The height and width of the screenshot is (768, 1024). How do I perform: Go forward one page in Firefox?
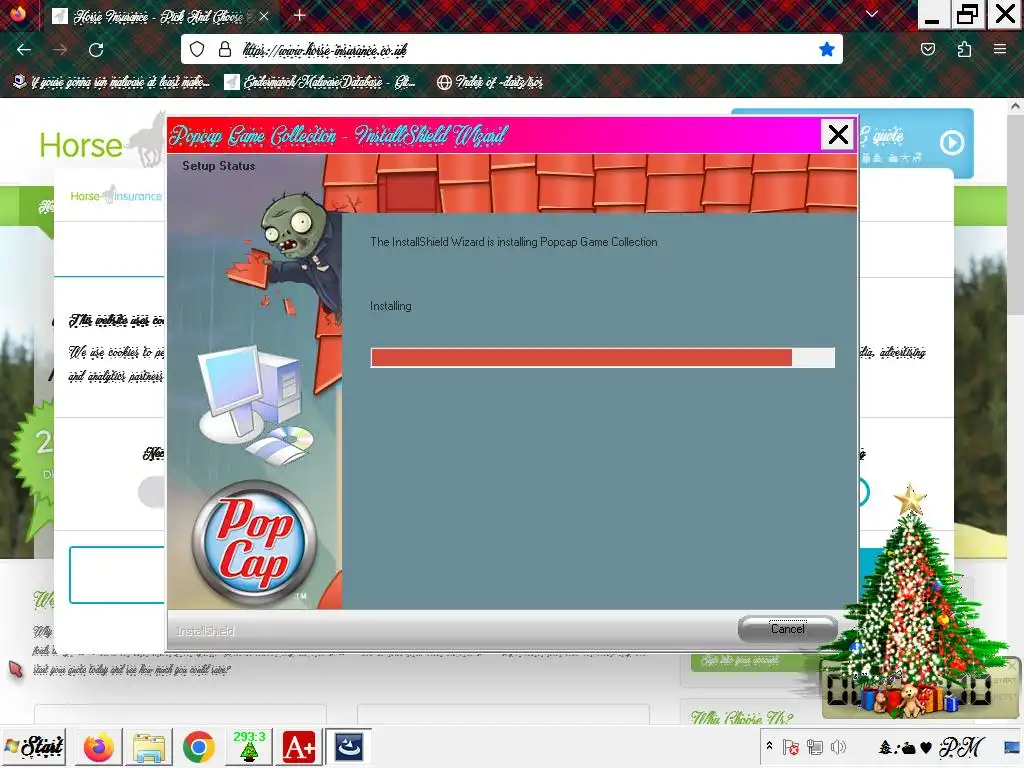[60, 50]
